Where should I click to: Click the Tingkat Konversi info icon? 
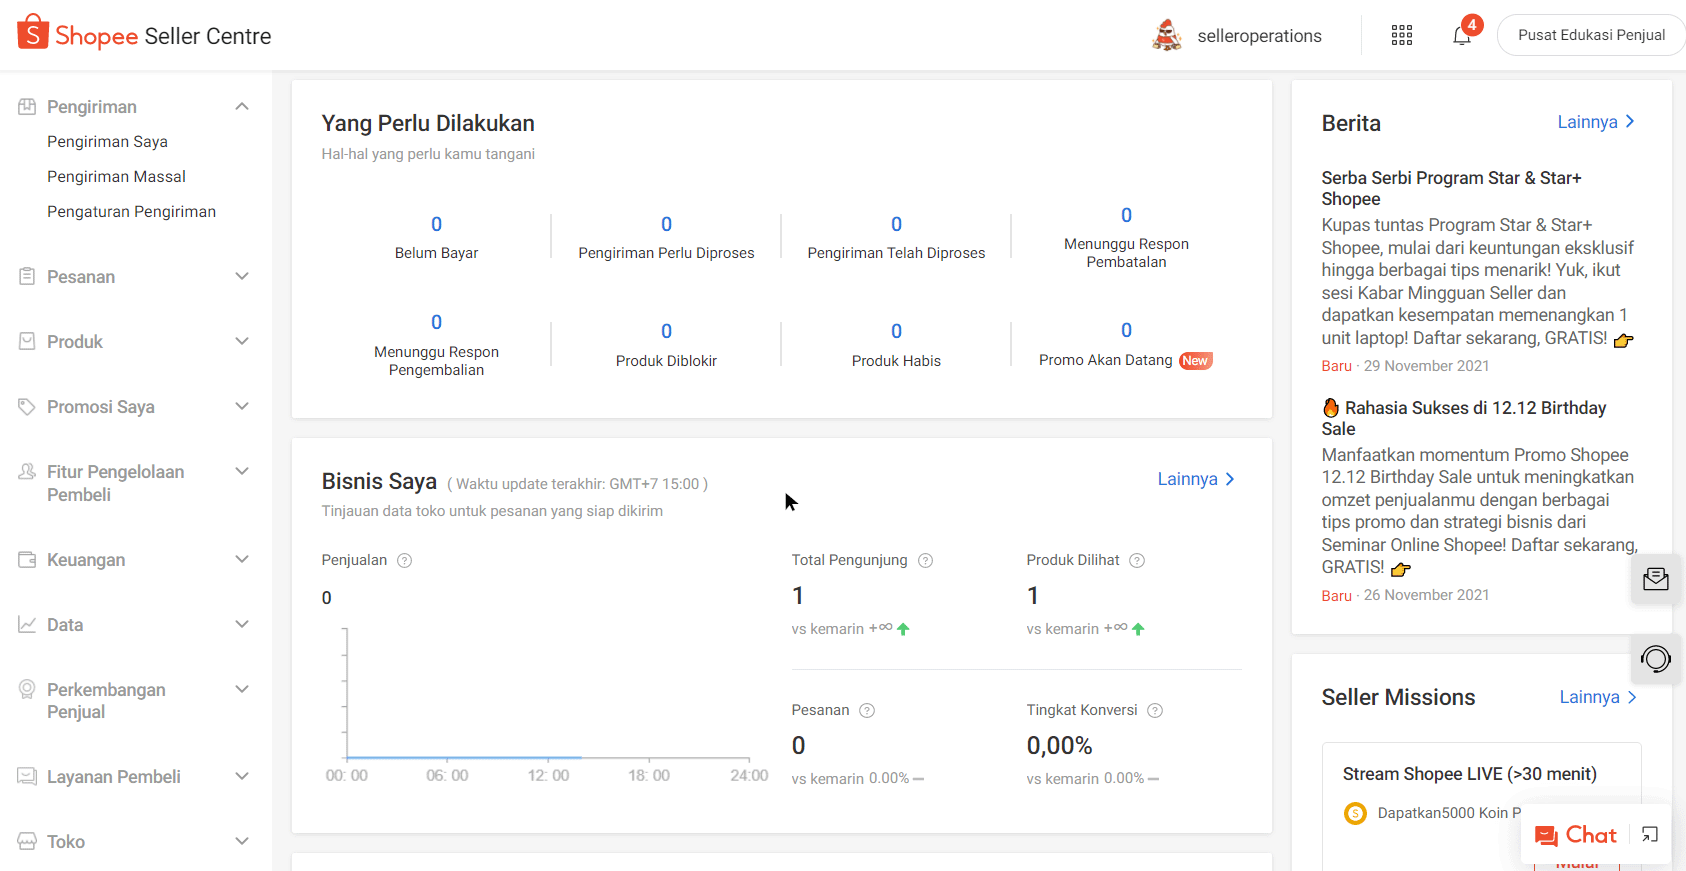[1155, 711]
